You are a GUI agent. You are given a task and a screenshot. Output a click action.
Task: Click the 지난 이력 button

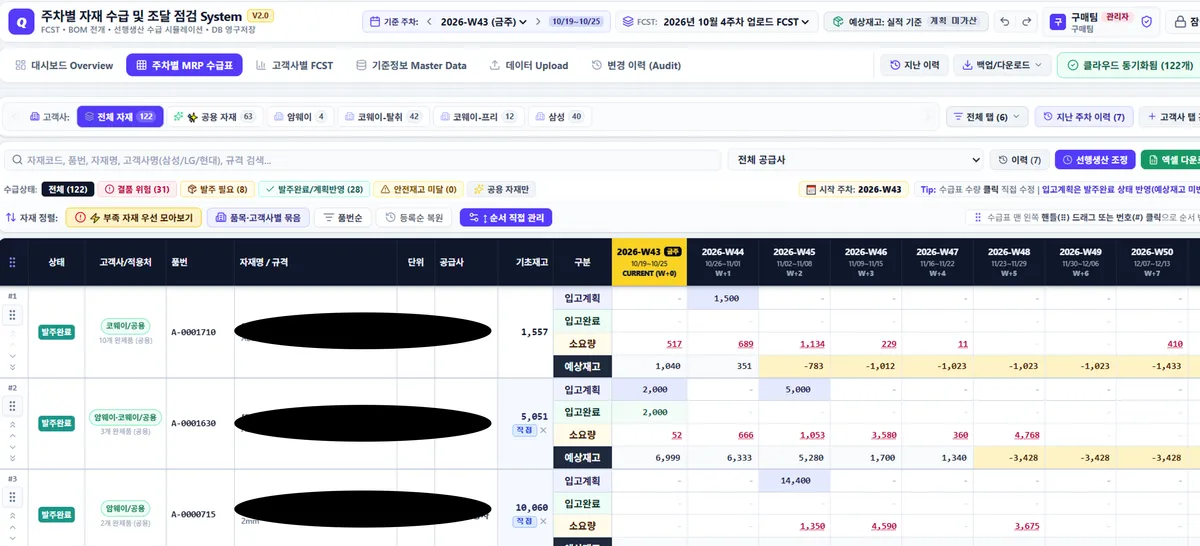[x=914, y=65]
